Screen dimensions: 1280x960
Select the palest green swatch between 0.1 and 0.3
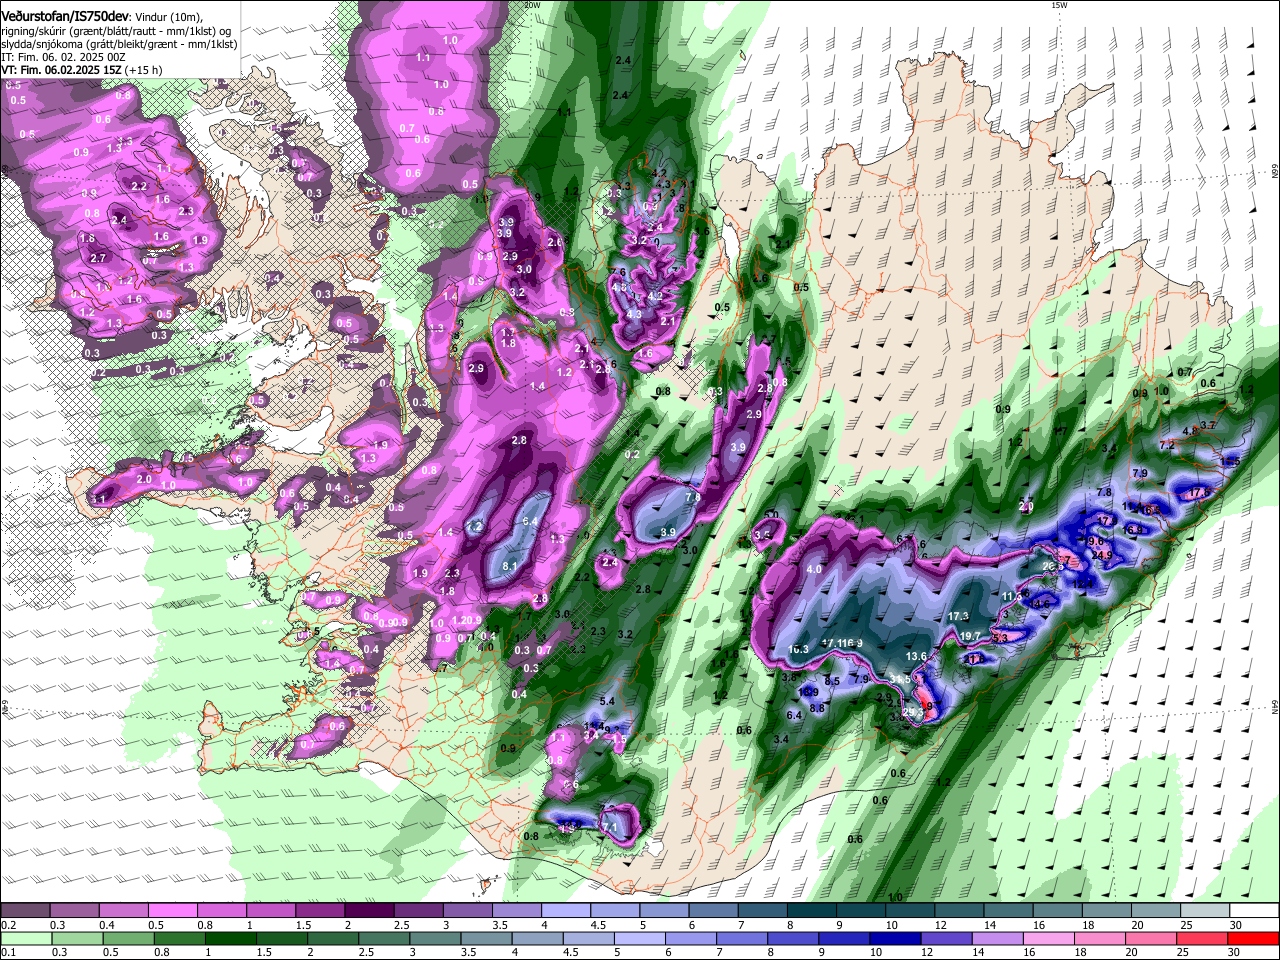pos(28,938)
